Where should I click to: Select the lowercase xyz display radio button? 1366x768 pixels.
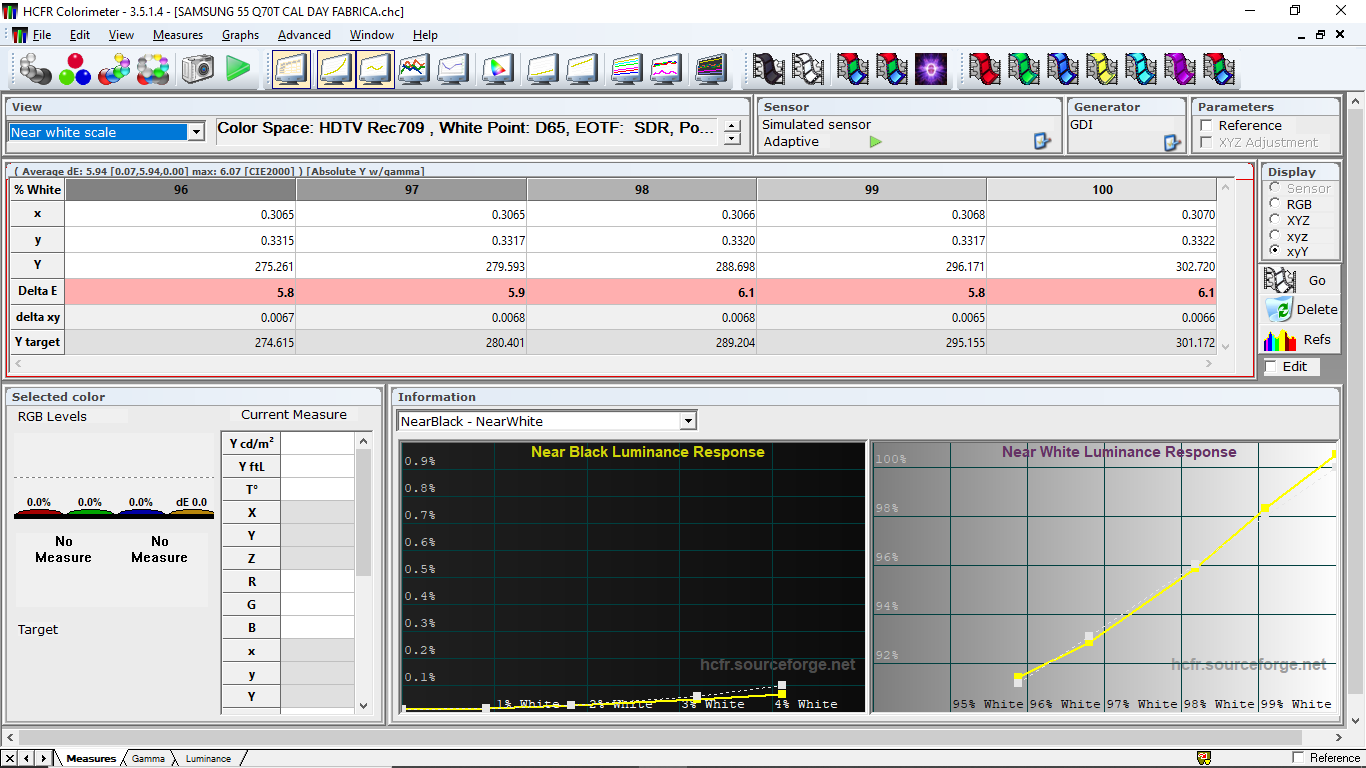coord(1274,236)
